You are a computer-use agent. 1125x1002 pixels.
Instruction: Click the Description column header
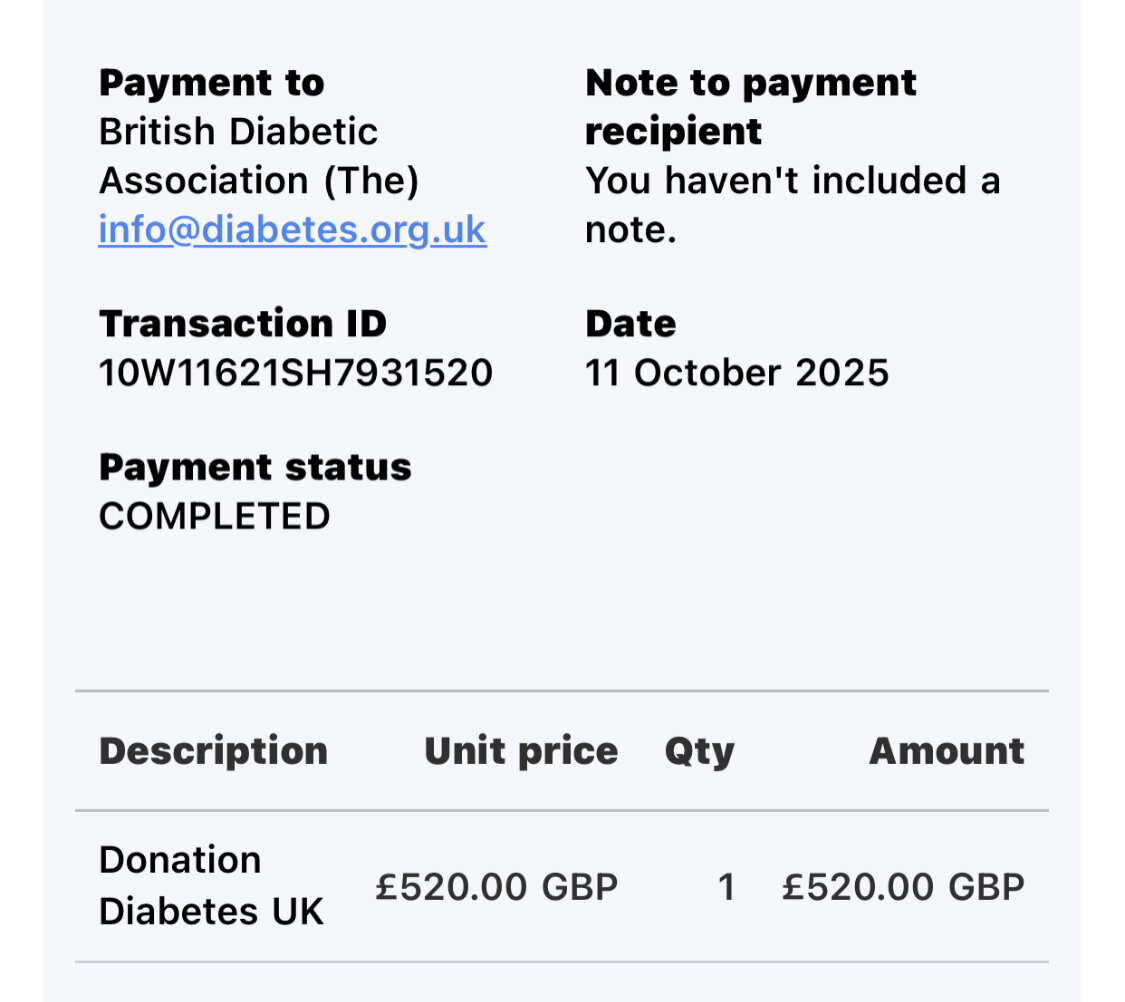tap(213, 751)
